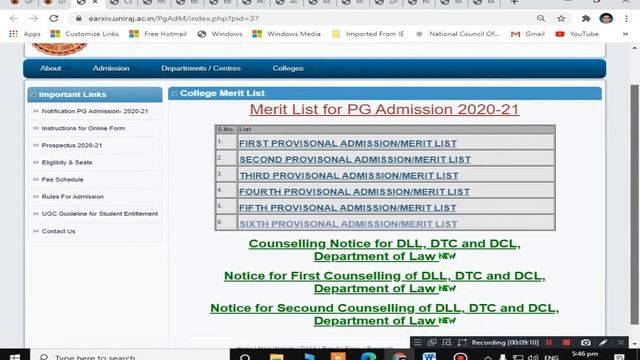Open the Chrome profile avatar
The width and height of the screenshot is (640, 360).
(606, 18)
